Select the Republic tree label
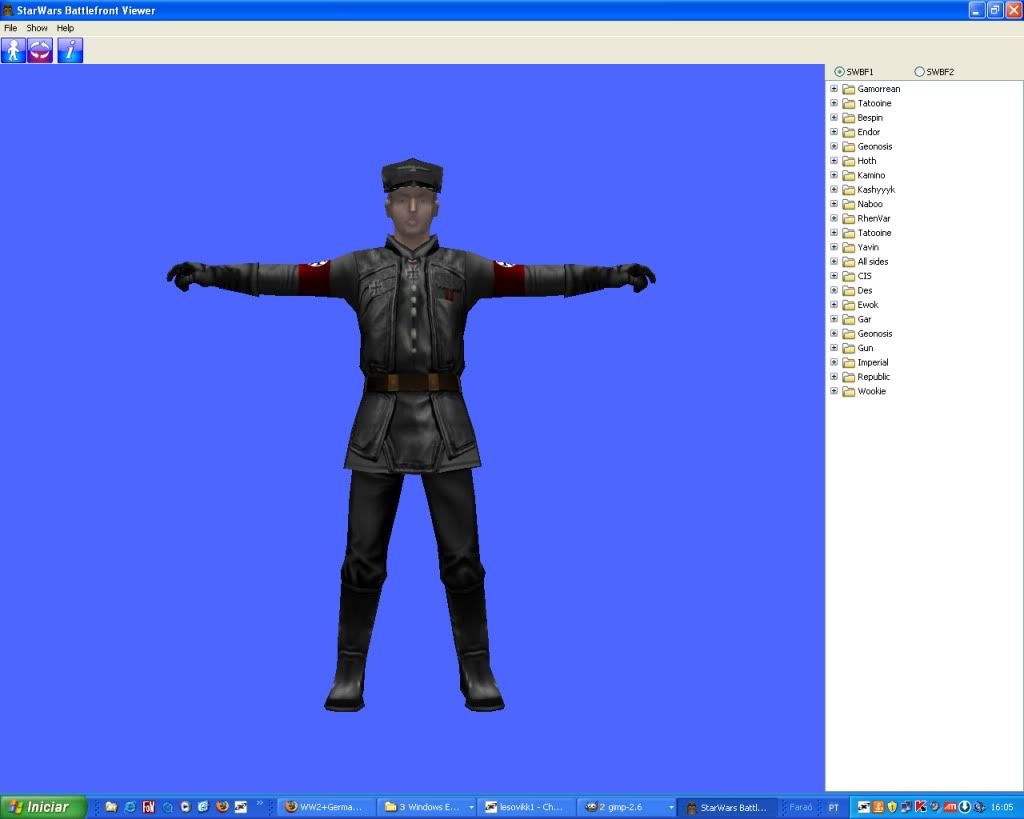The height and width of the screenshot is (819, 1024). (873, 377)
